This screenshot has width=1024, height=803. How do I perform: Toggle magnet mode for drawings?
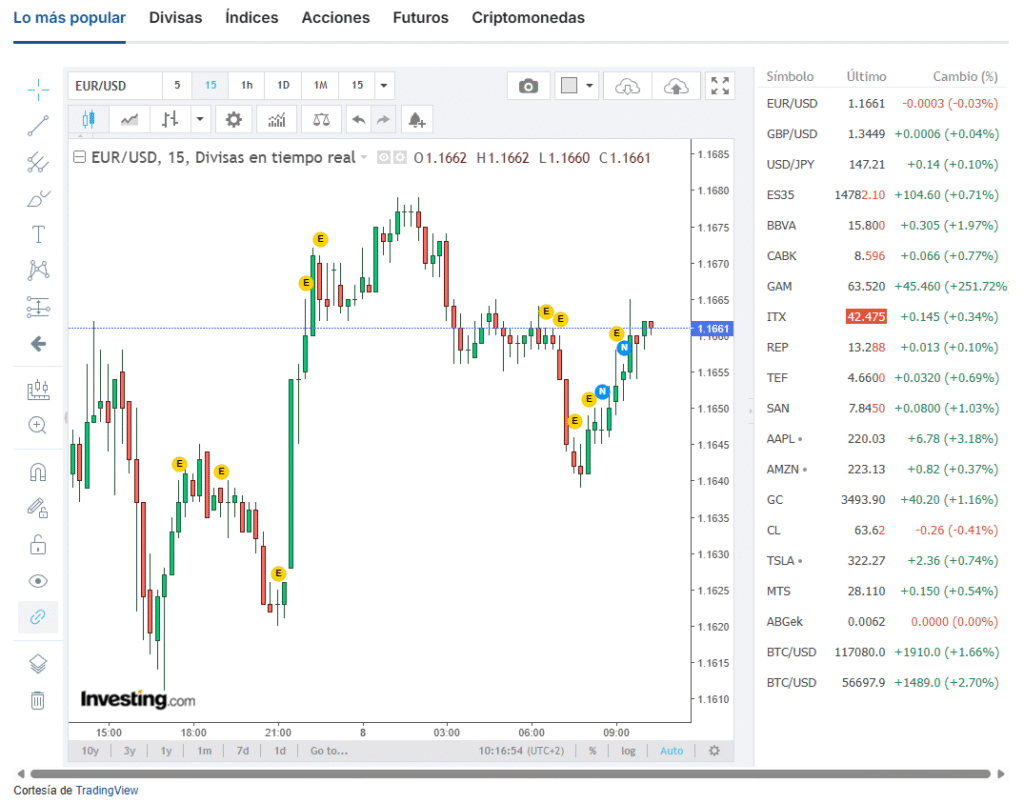[x=38, y=472]
